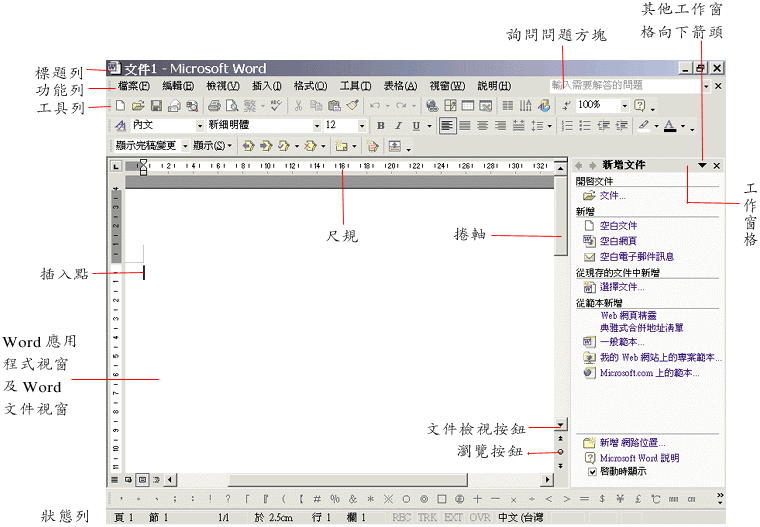
Task: Click the Undo arrow icon
Action: [x=375, y=105]
